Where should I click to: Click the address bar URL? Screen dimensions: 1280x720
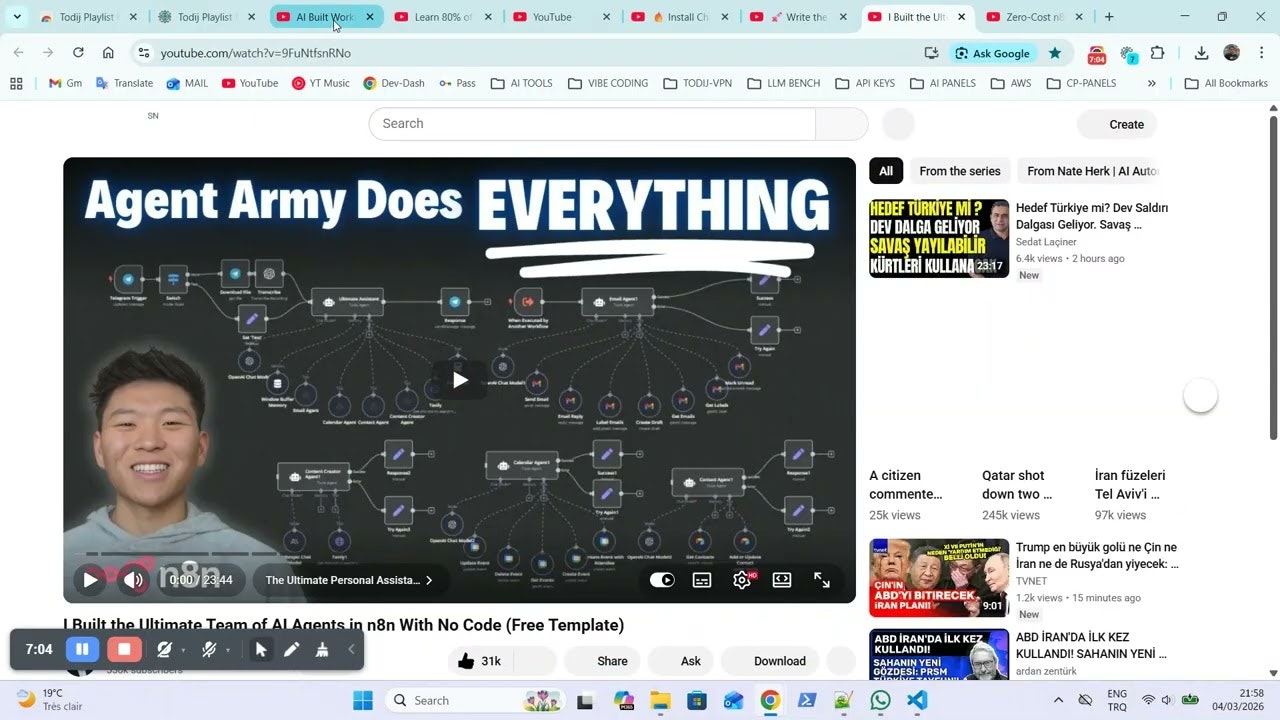256,53
